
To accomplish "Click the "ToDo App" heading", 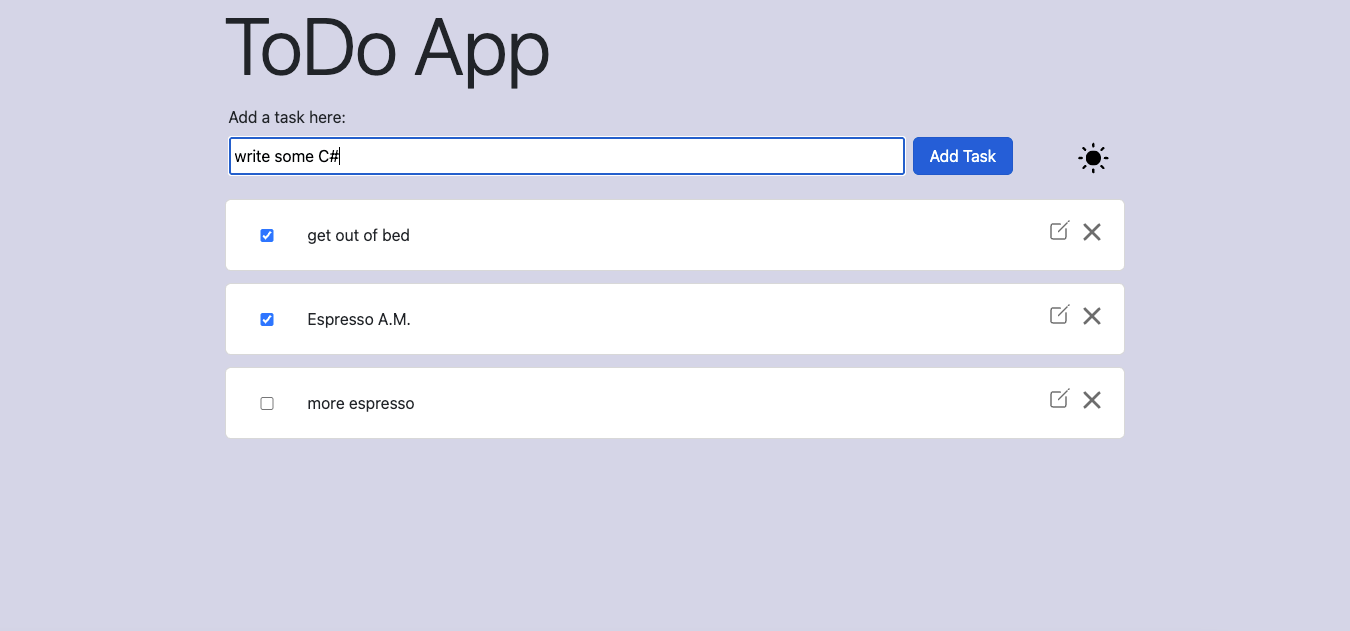I will point(388,50).
